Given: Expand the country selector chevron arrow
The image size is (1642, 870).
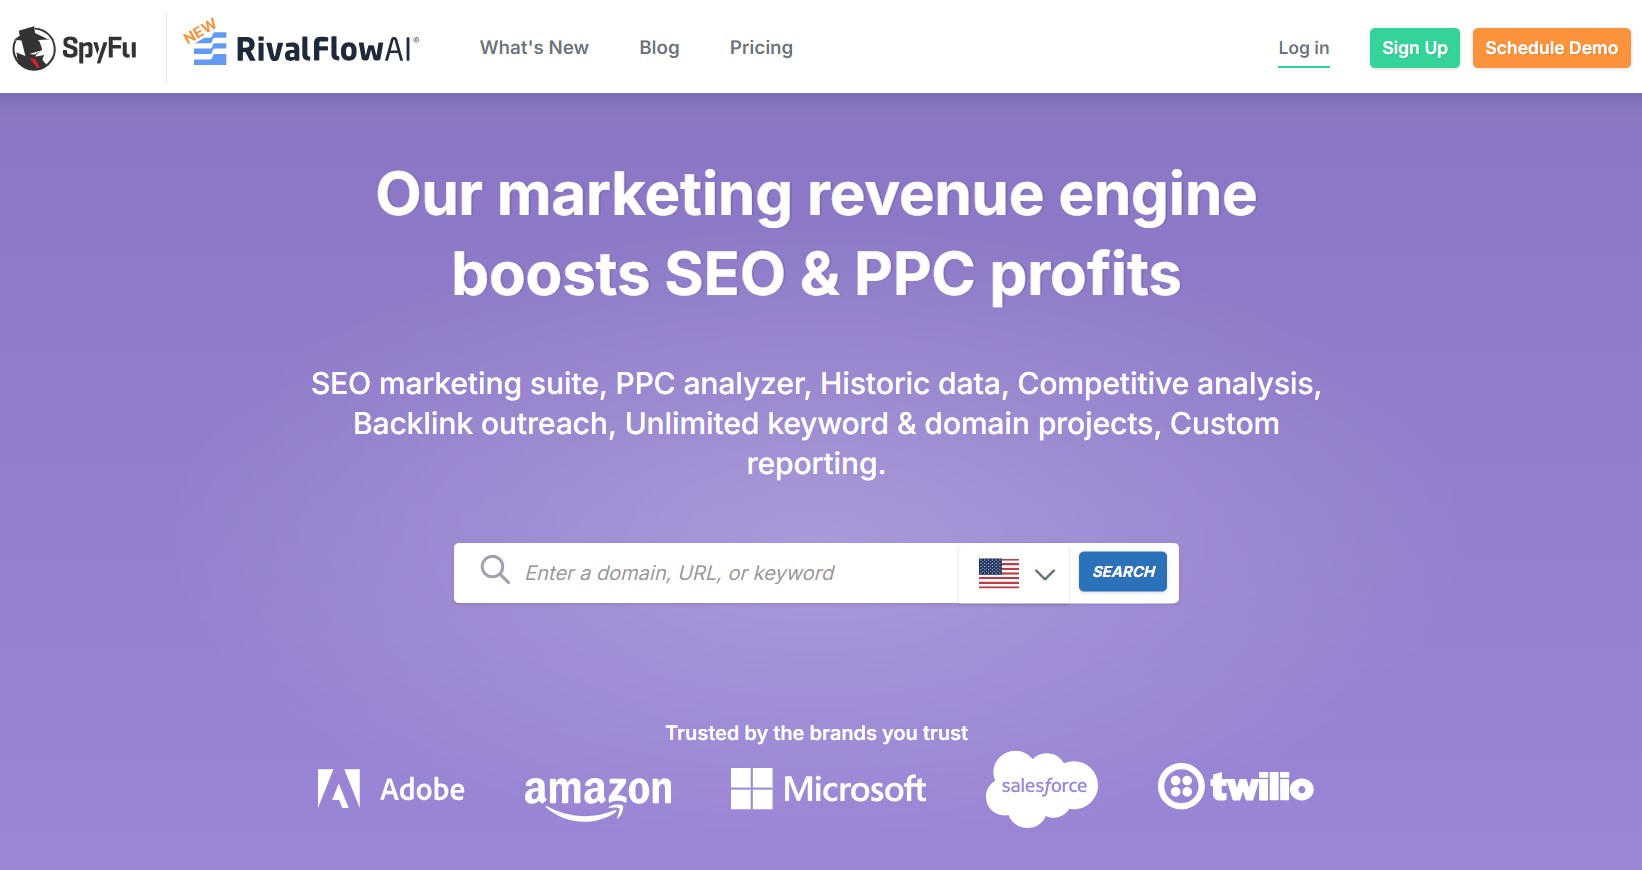Looking at the screenshot, I should tap(1045, 574).
